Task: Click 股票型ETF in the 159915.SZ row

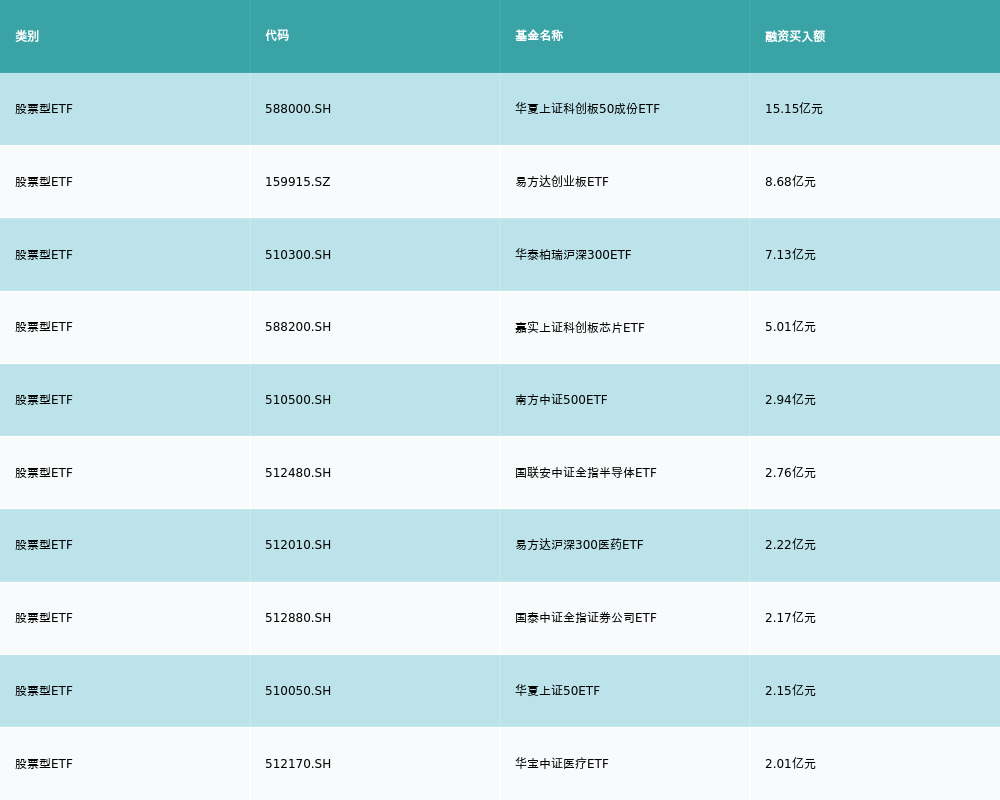Action: [44, 182]
